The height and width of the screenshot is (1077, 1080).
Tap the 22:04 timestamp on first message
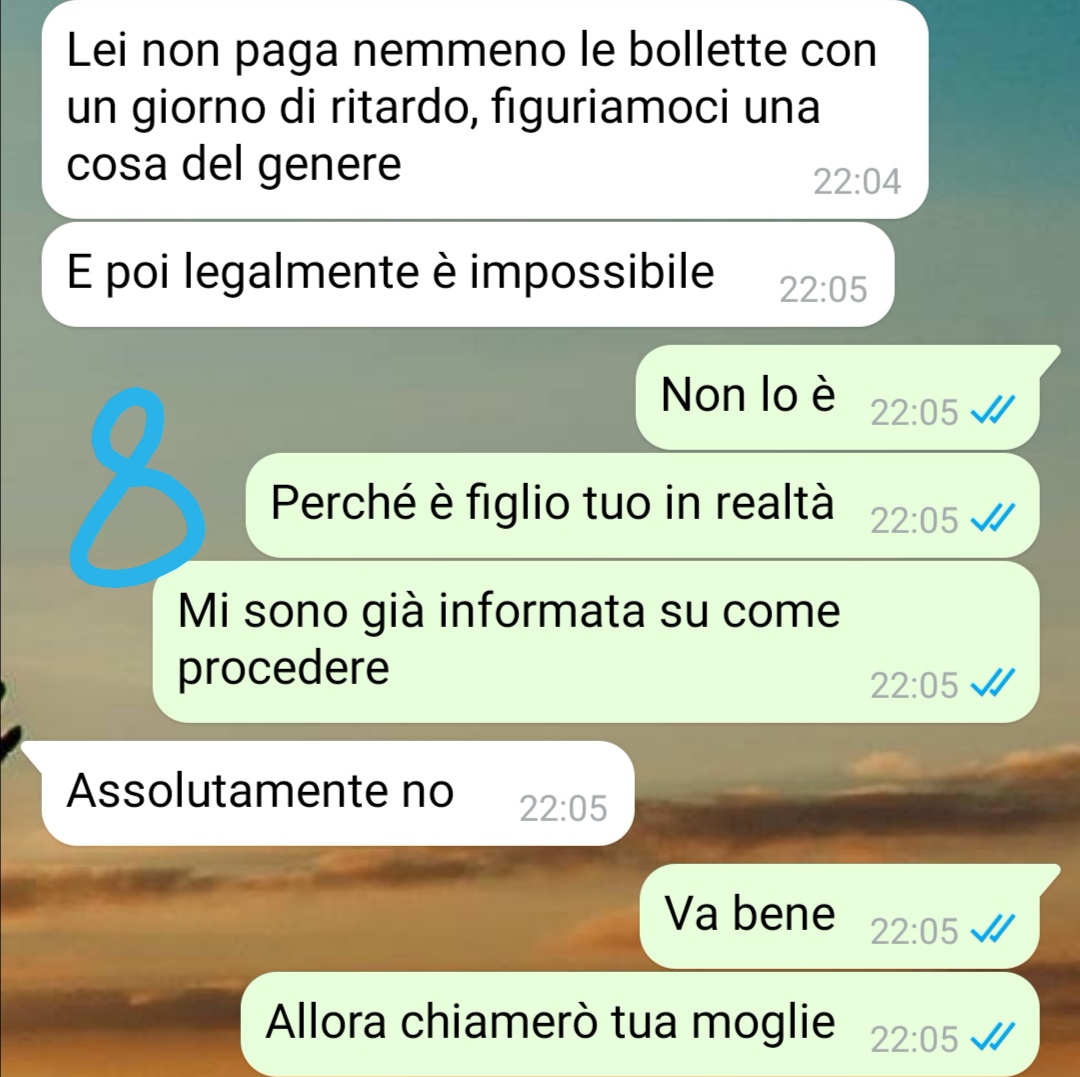click(x=857, y=182)
